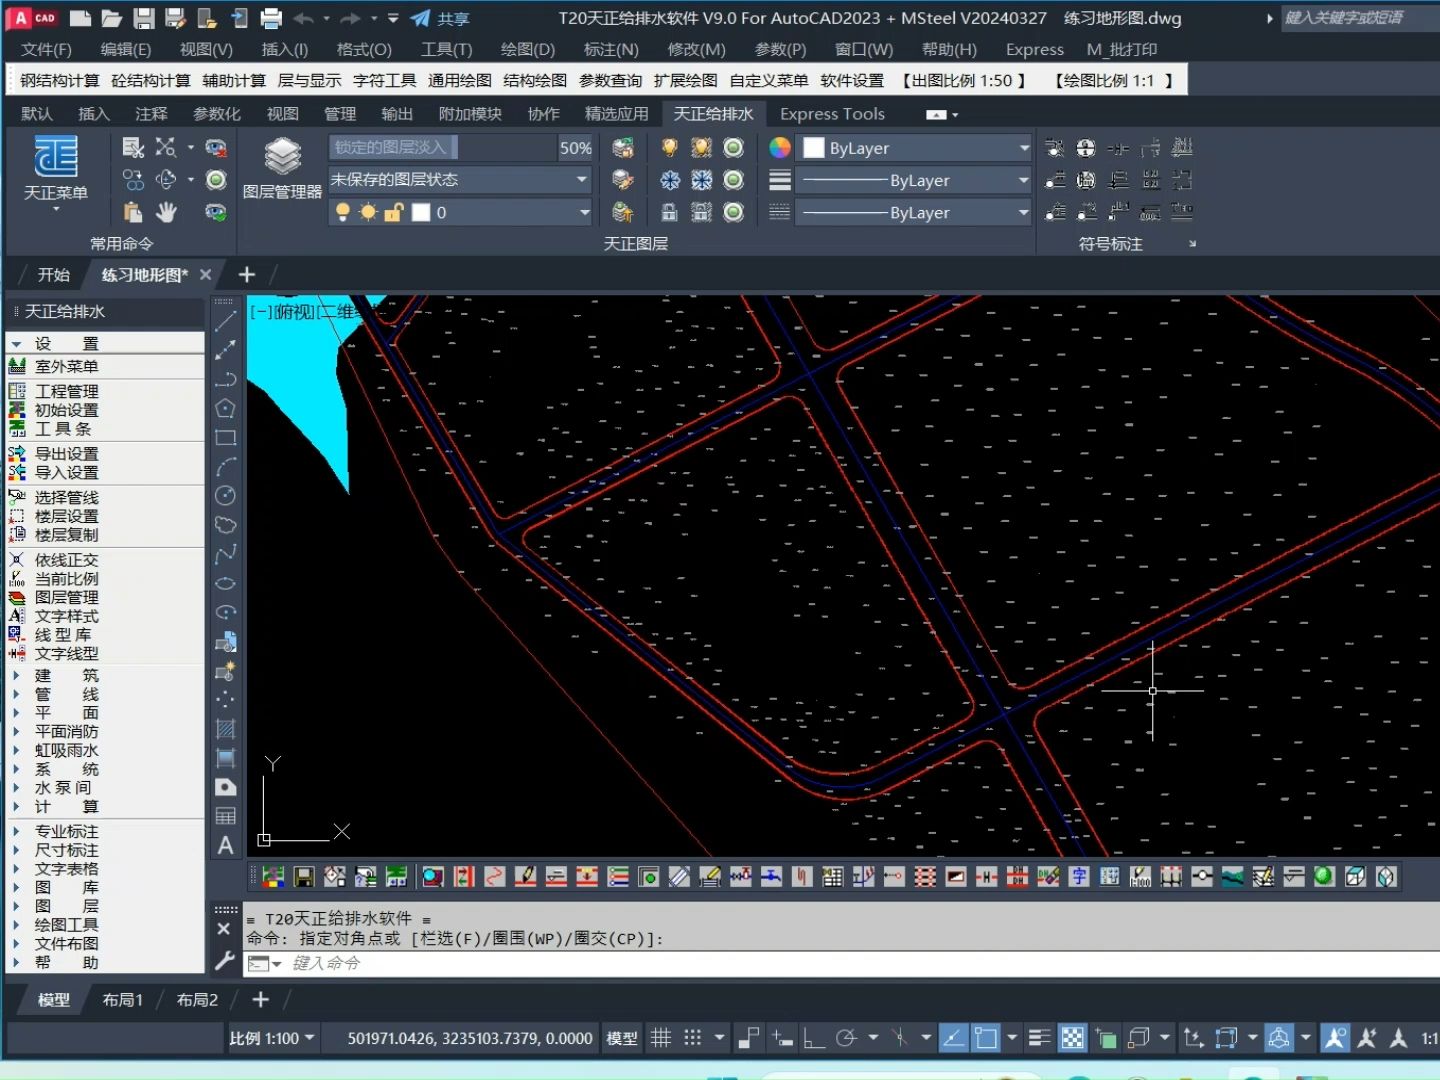Switch to the Express Tools ribbon tab
Screen dimensions: 1440x1080
[832, 113]
